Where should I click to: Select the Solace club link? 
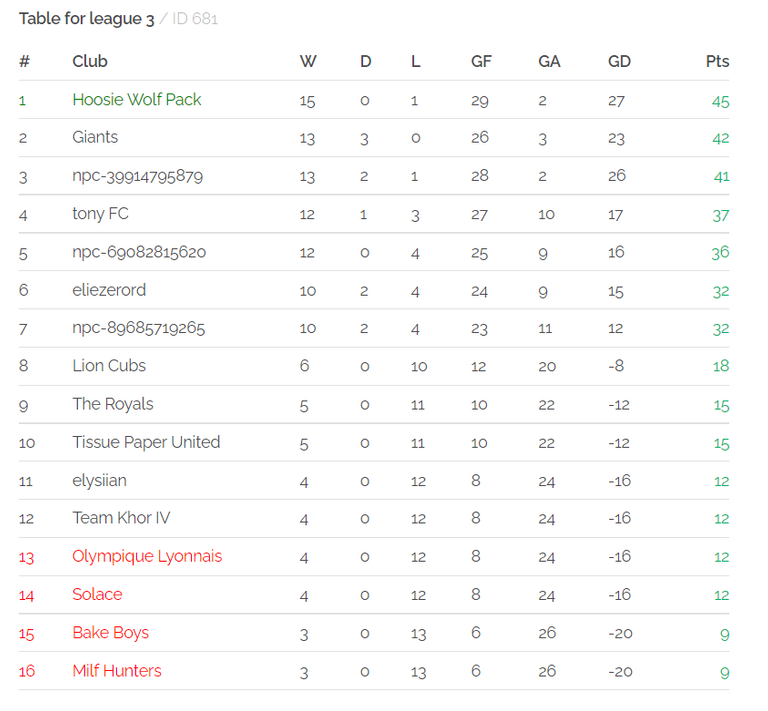click(x=97, y=594)
